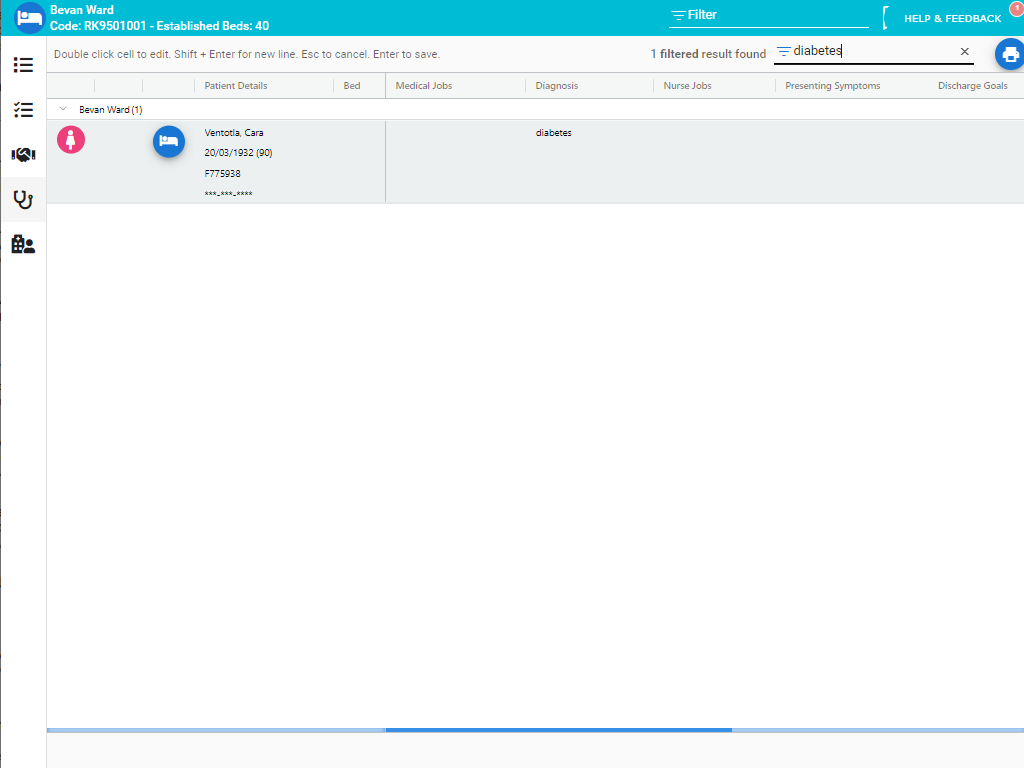The image size is (1024, 768).
Task: Open Help & Feedback
Action: pyautogui.click(x=952, y=18)
